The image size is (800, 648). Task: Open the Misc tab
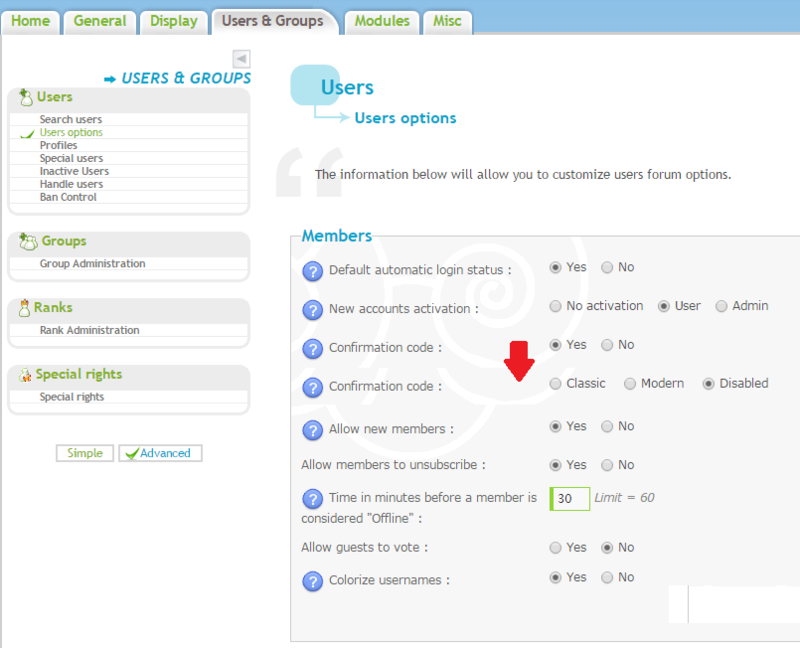[447, 21]
